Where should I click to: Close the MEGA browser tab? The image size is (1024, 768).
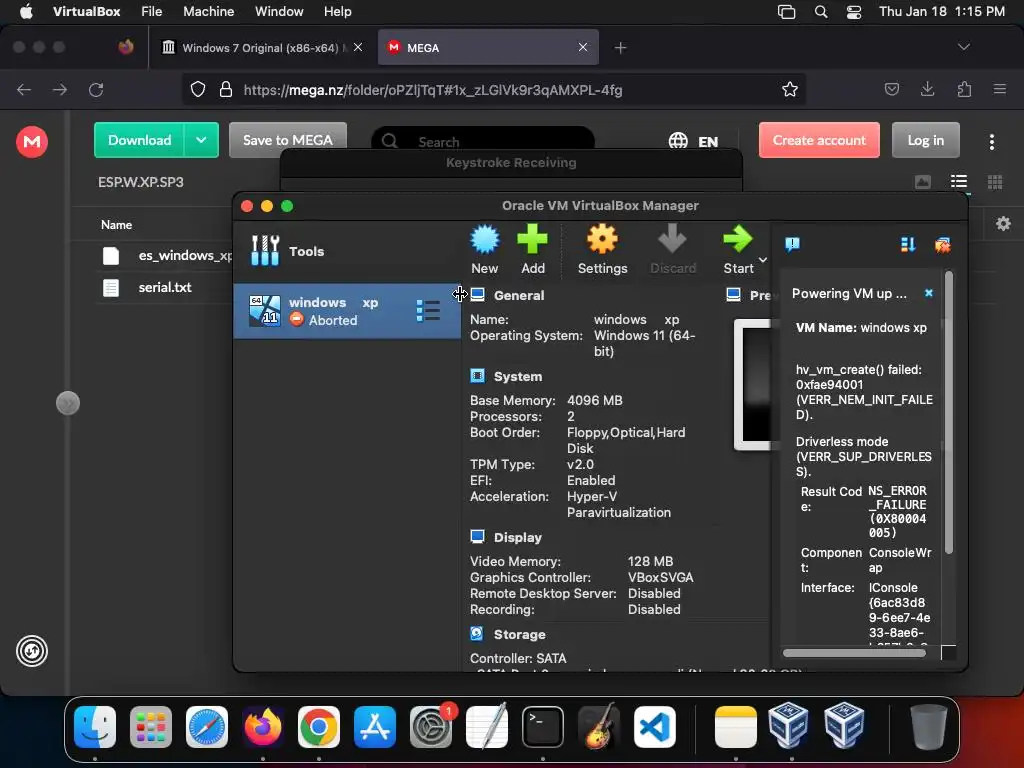coord(583,47)
